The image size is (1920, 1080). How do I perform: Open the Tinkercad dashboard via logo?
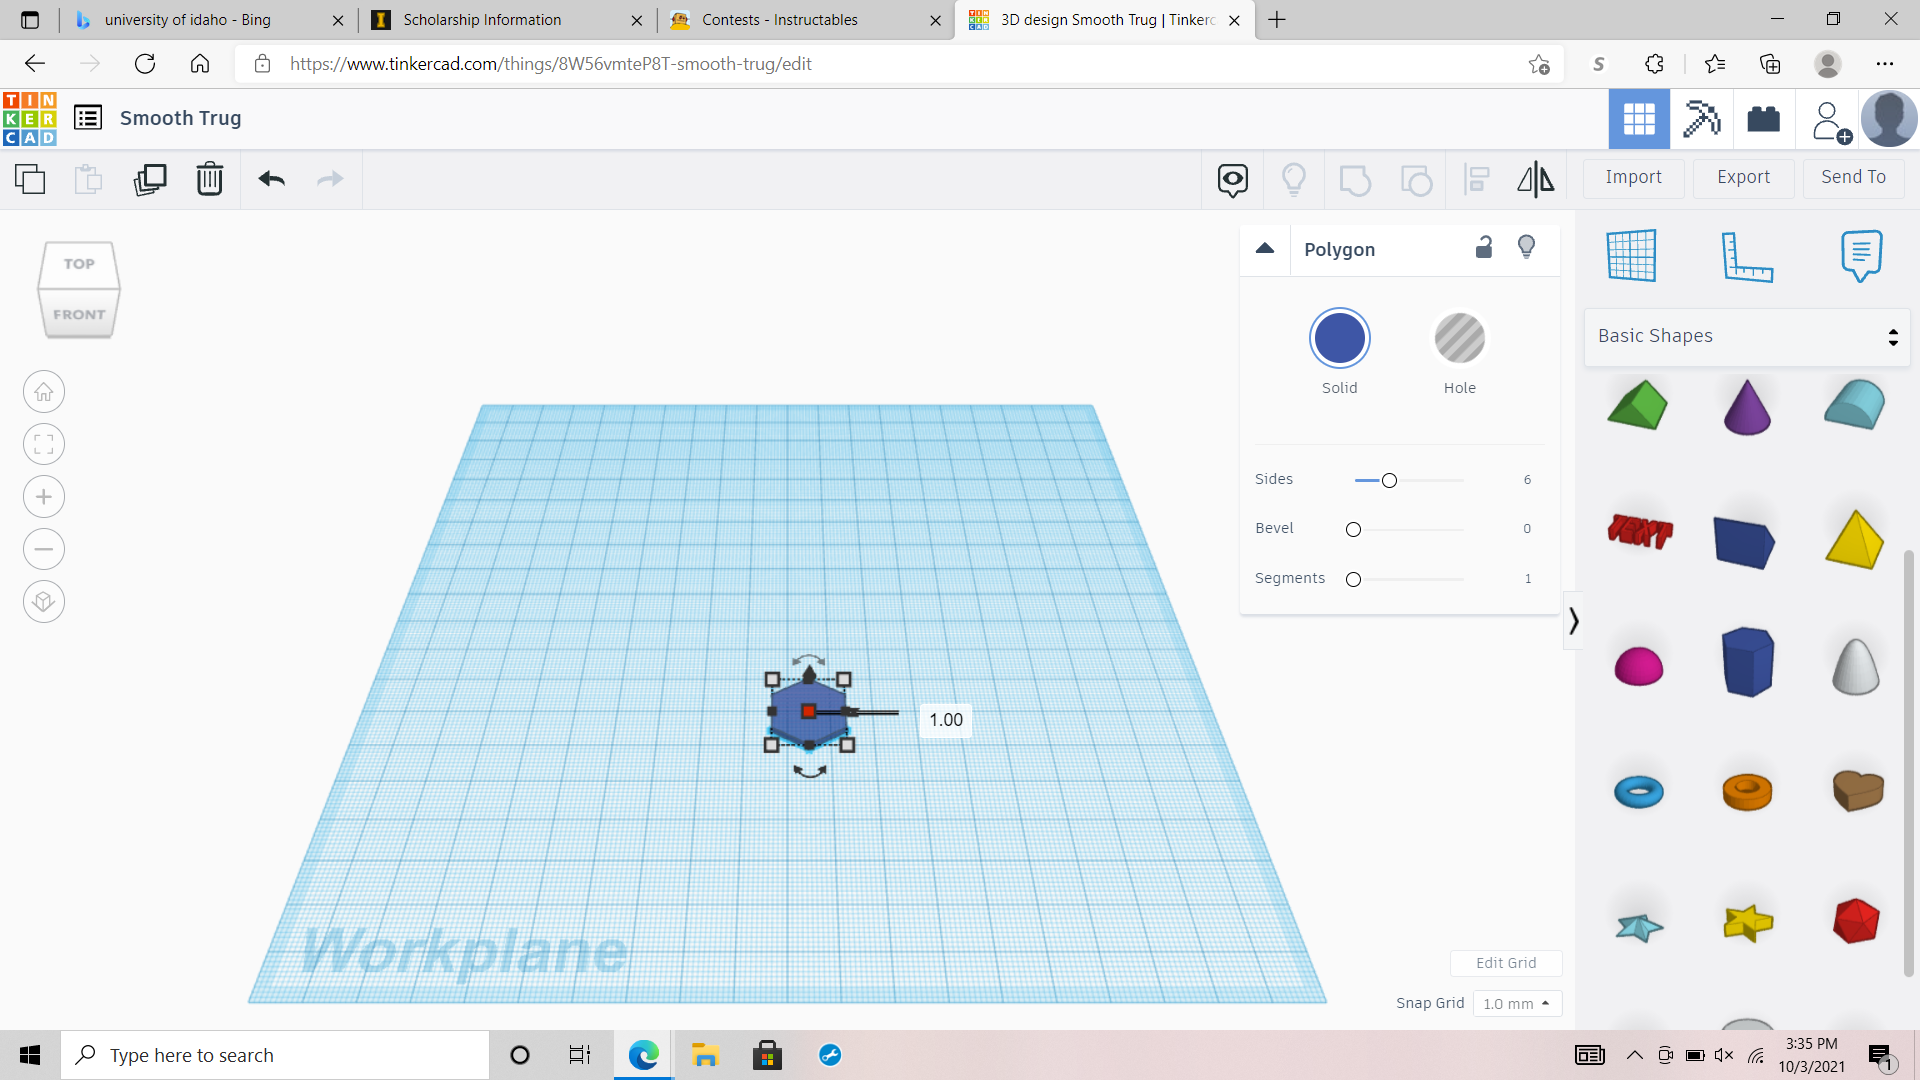27,118
